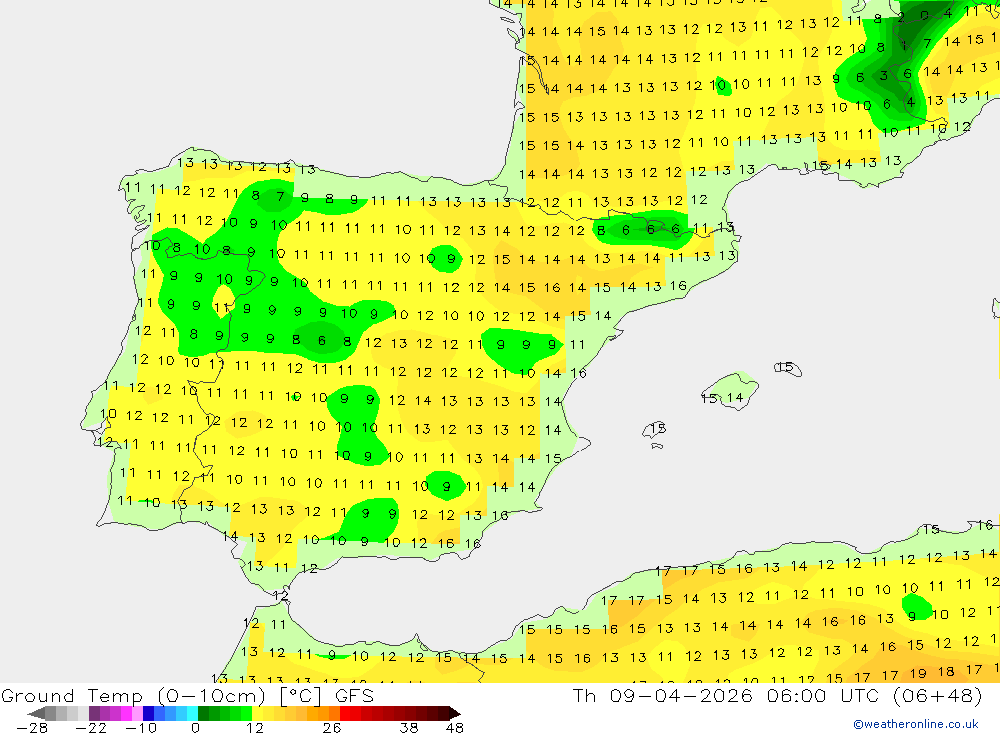
Task: Select the 19 map value near the 18
Action: [918, 674]
